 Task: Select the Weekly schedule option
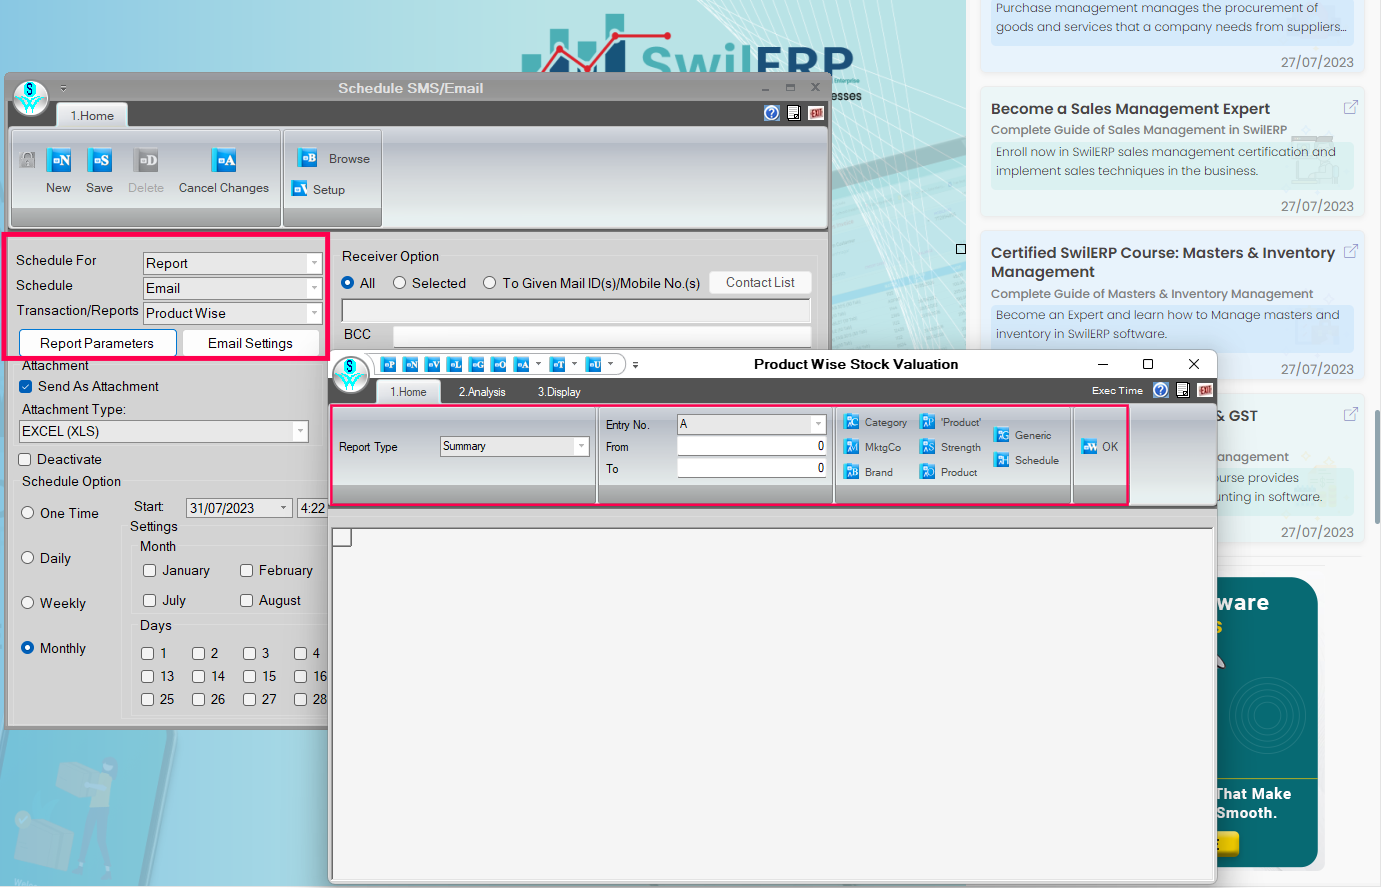(28, 603)
